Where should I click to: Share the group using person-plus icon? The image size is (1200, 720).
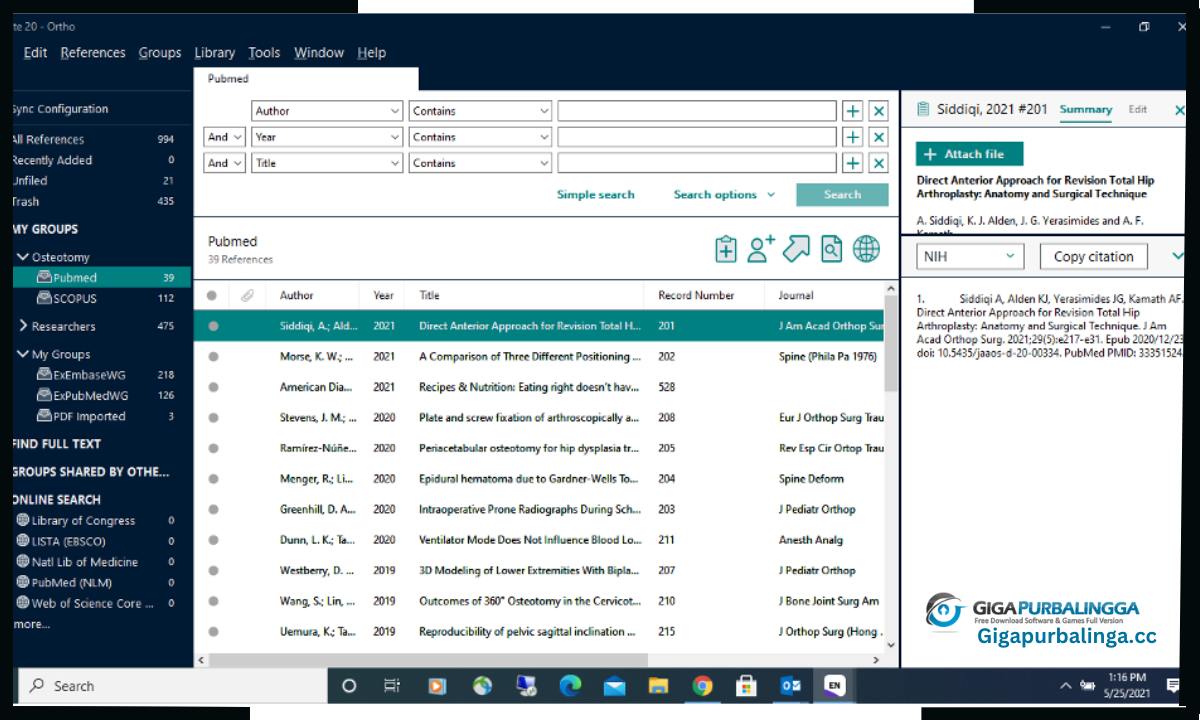[x=762, y=249]
